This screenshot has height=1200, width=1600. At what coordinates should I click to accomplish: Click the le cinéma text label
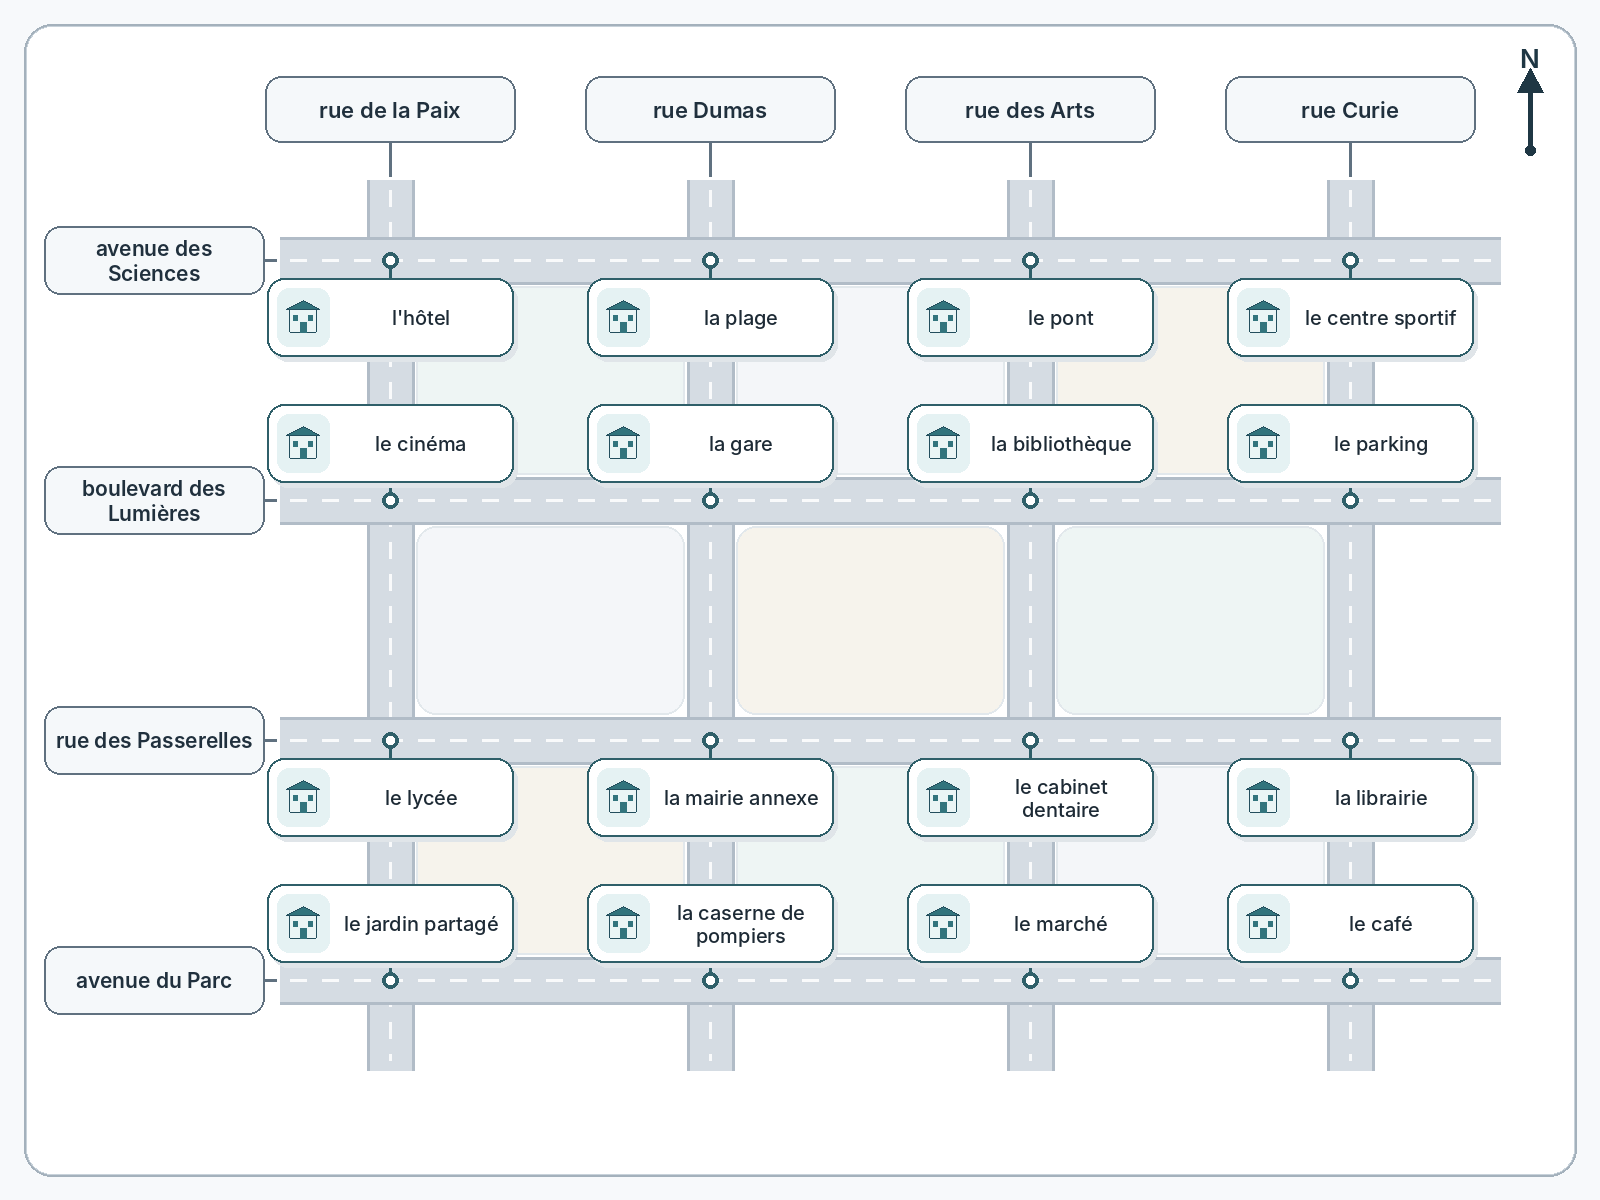(421, 444)
